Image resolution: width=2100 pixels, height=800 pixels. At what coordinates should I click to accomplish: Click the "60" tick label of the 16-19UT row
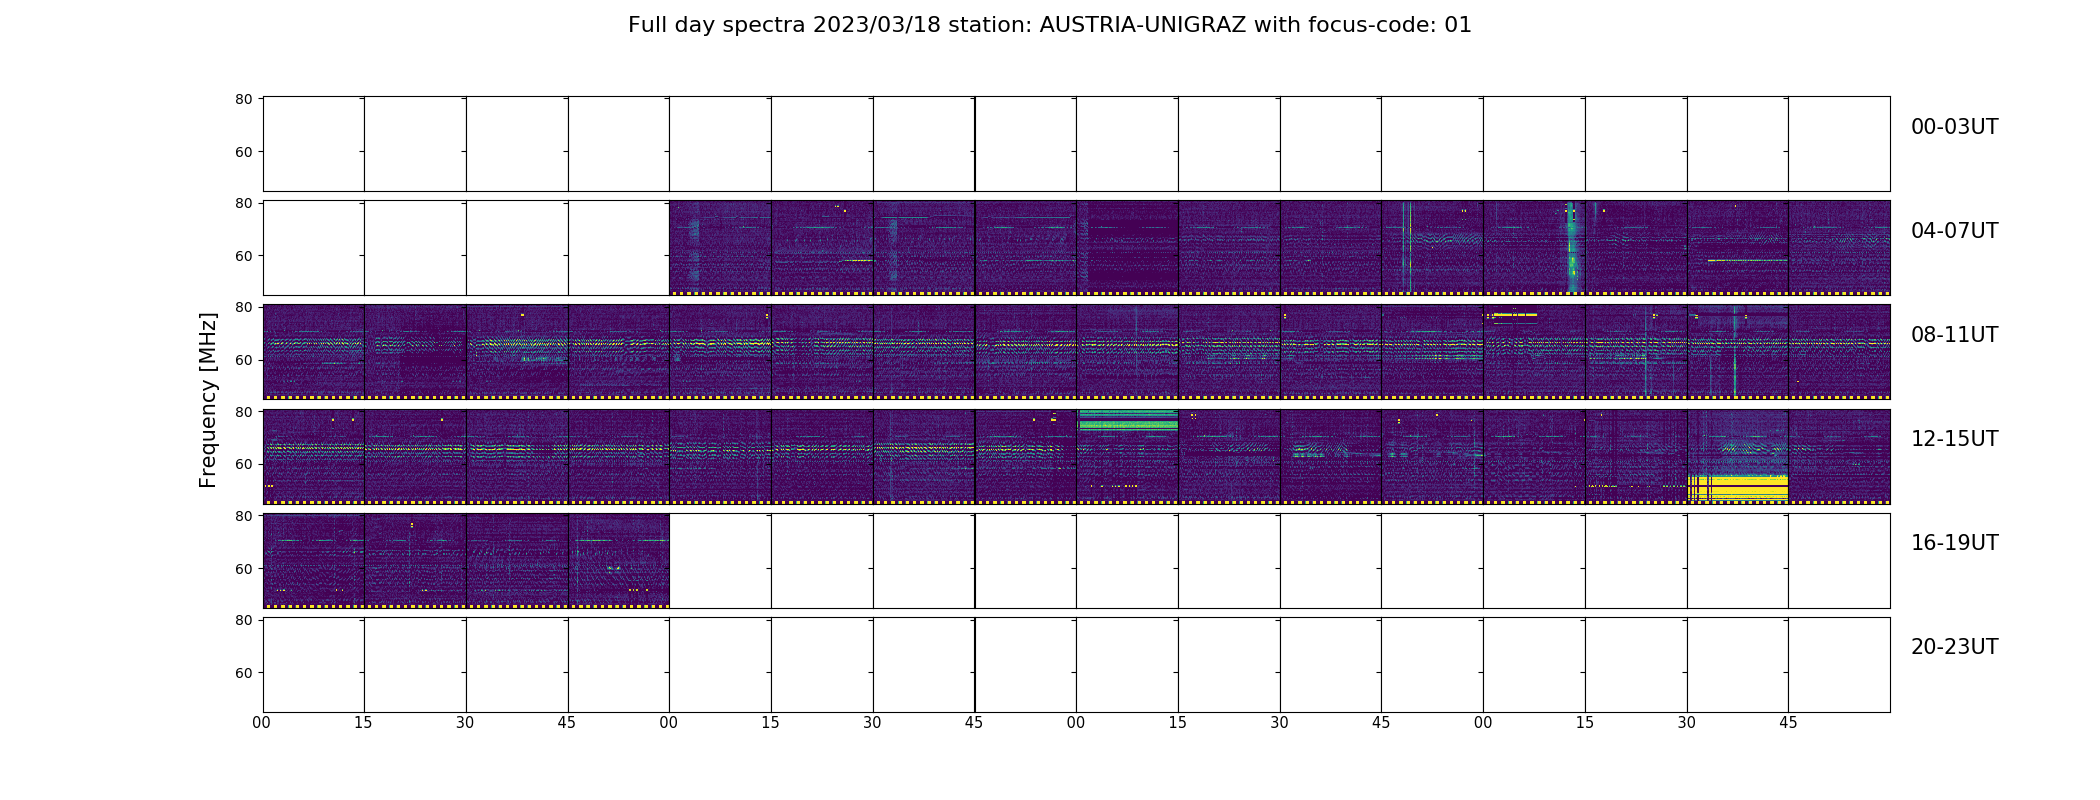pyautogui.click(x=243, y=568)
